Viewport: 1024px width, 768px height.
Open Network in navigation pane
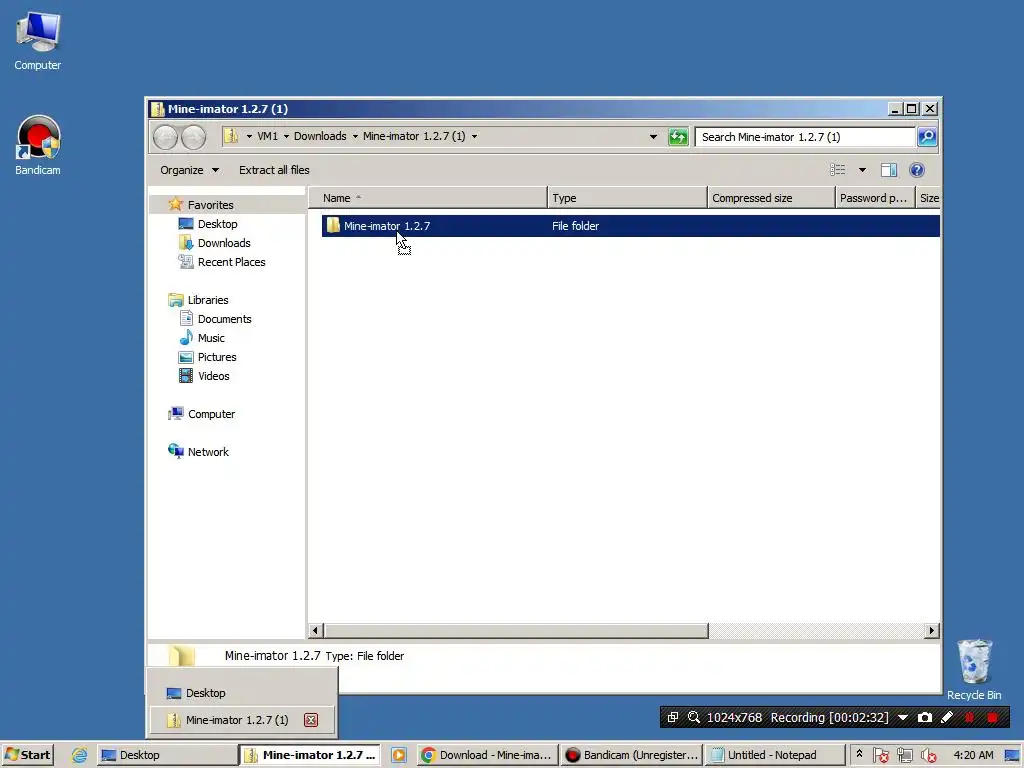[x=208, y=452]
